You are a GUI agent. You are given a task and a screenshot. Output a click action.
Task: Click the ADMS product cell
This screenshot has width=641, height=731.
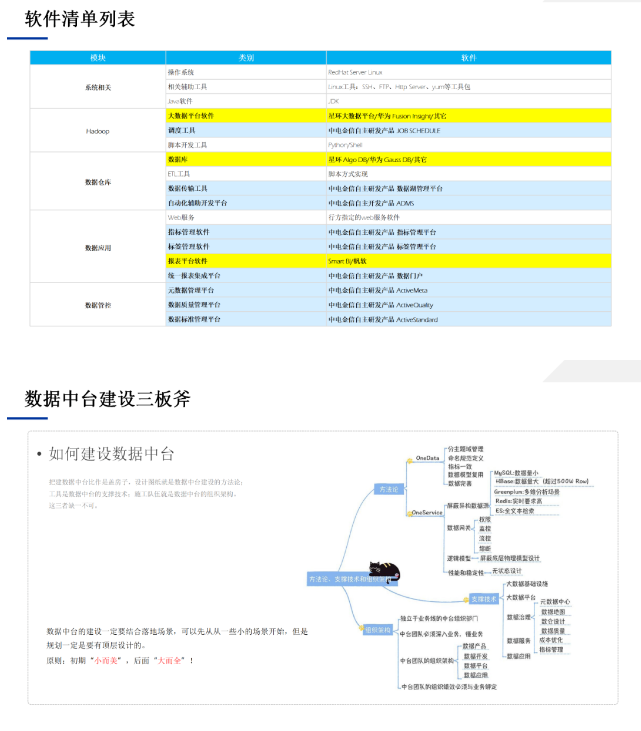(469, 203)
